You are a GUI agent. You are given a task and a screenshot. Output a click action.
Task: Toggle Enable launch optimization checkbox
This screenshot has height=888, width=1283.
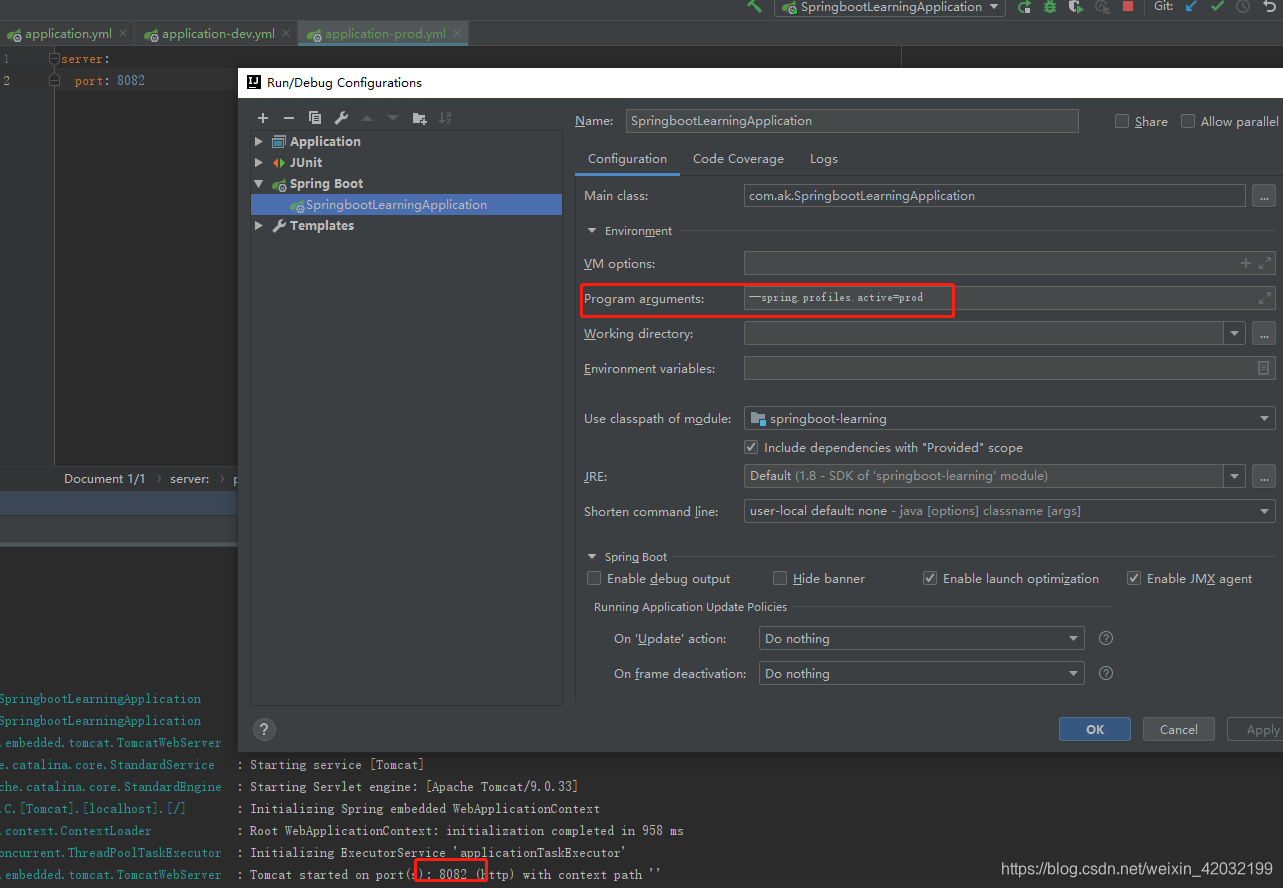tap(930, 578)
